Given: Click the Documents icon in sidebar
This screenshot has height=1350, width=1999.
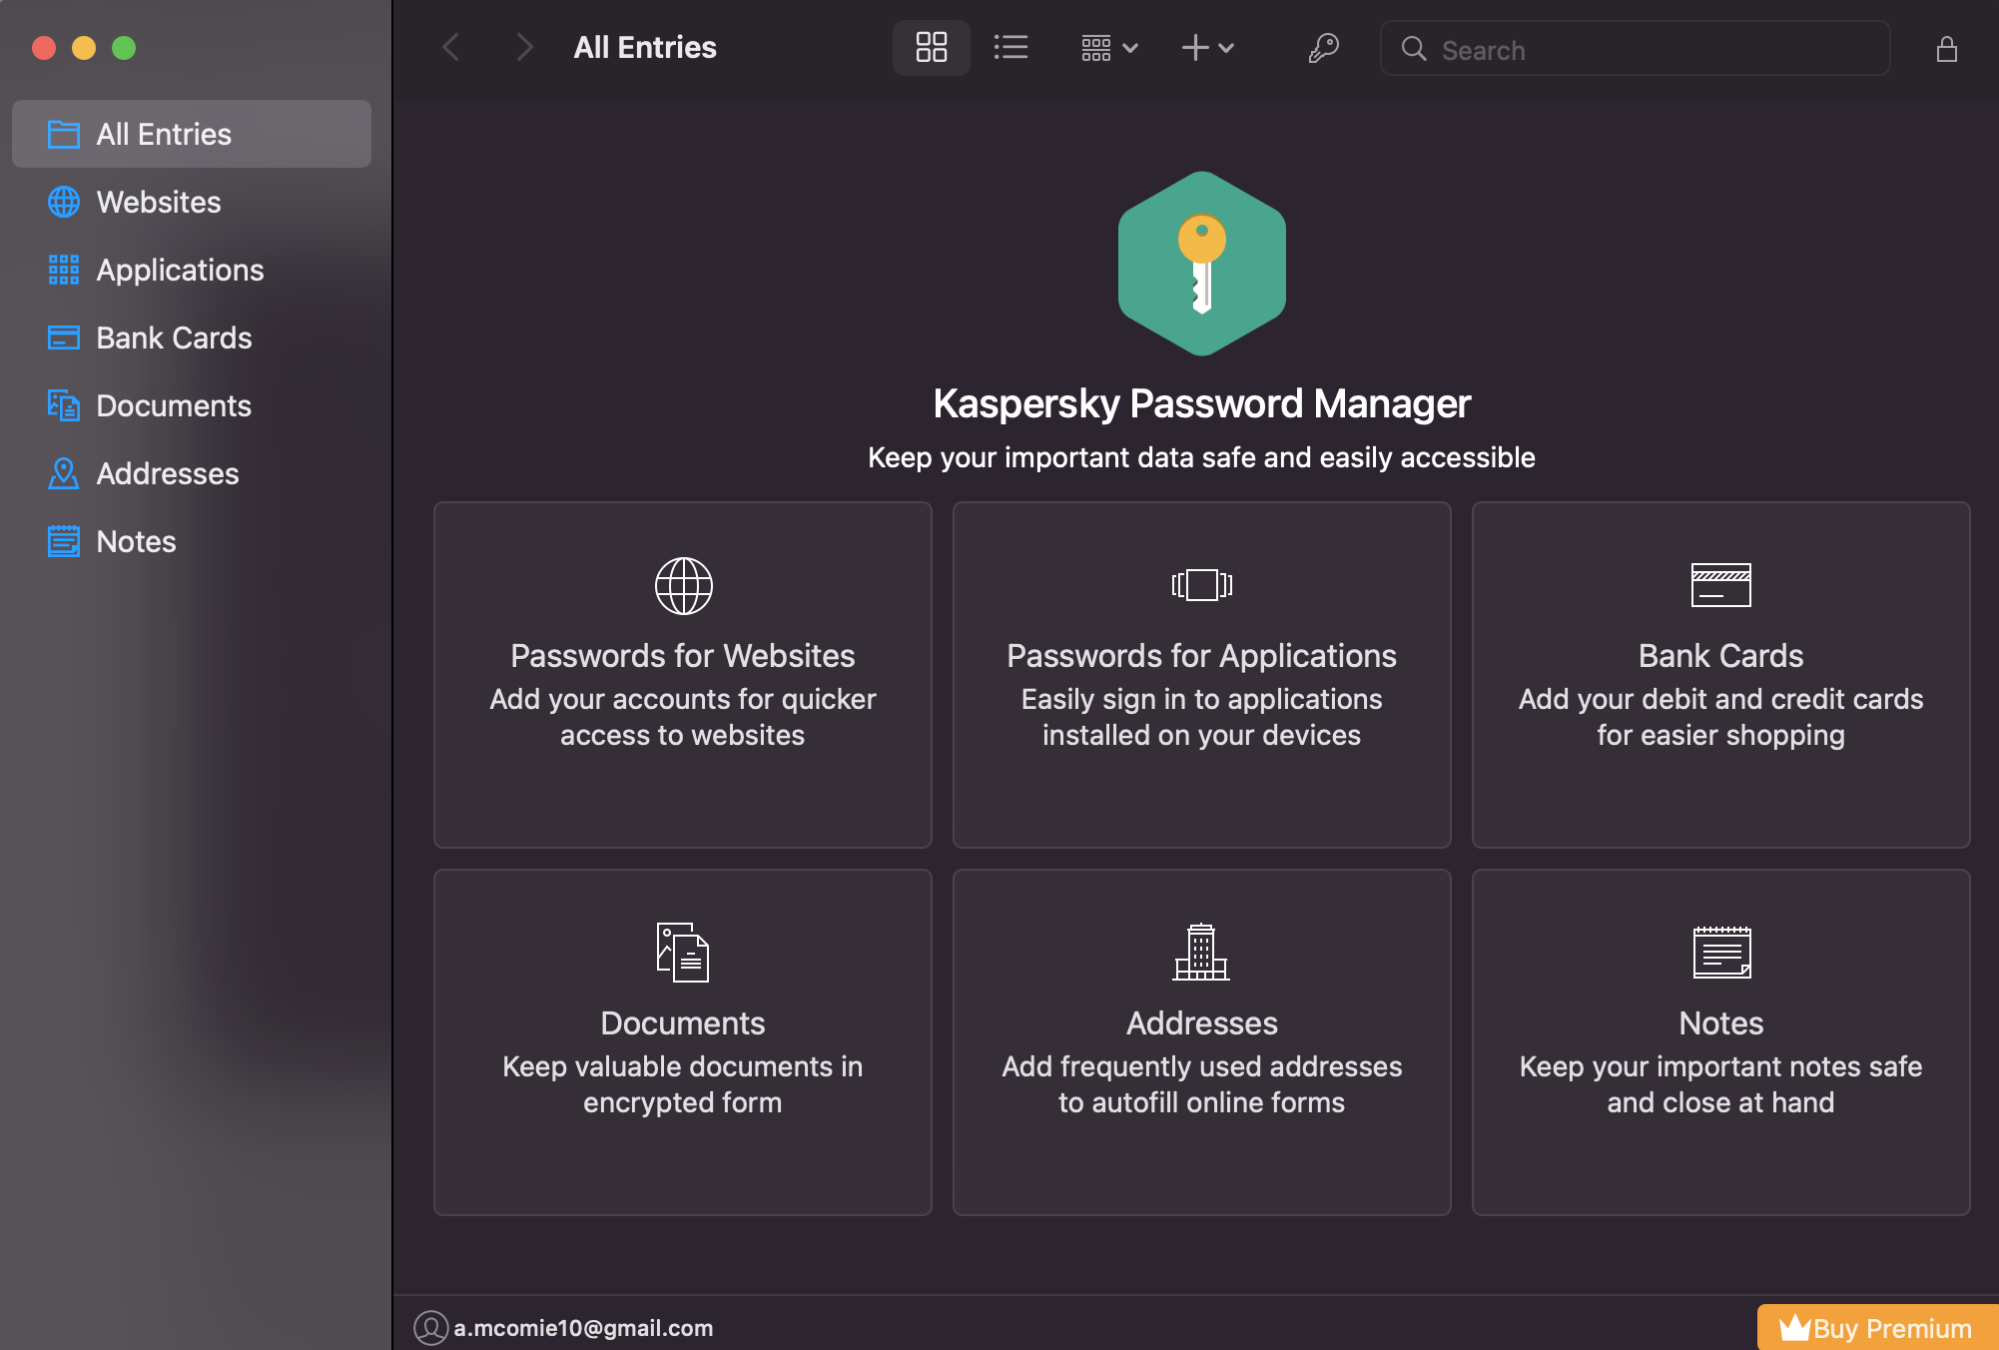Looking at the screenshot, I should tap(64, 406).
